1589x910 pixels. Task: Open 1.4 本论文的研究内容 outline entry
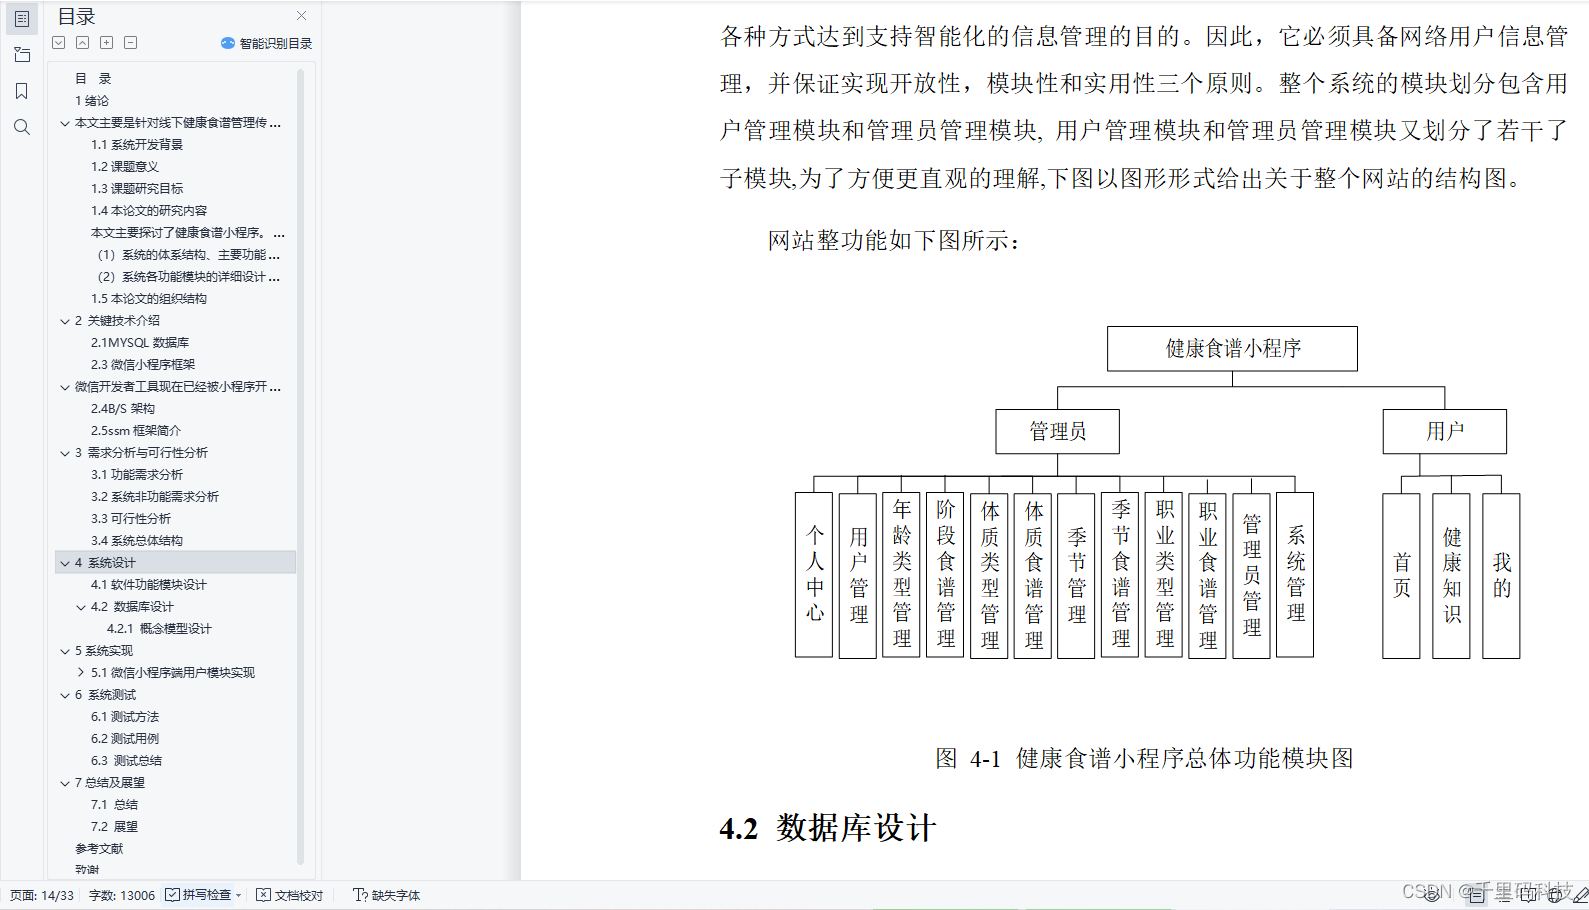coord(149,211)
